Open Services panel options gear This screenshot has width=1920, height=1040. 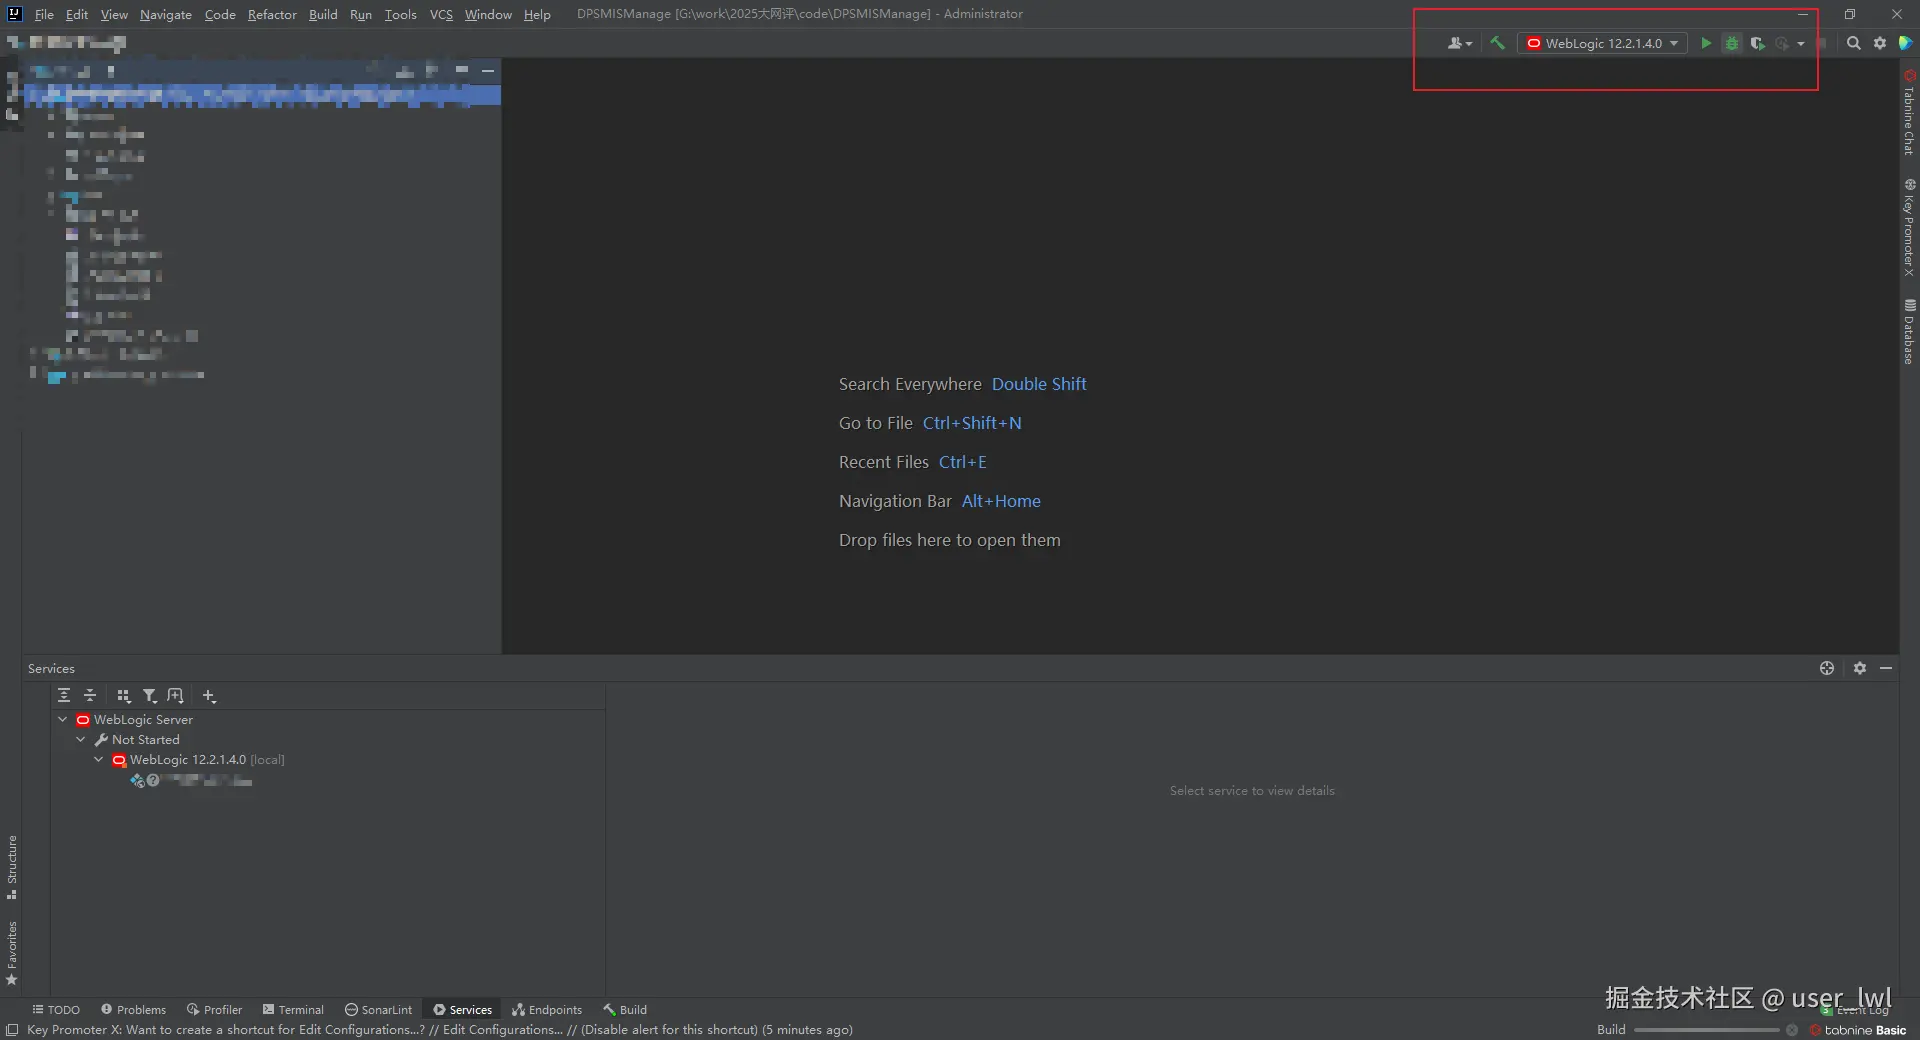click(1860, 668)
